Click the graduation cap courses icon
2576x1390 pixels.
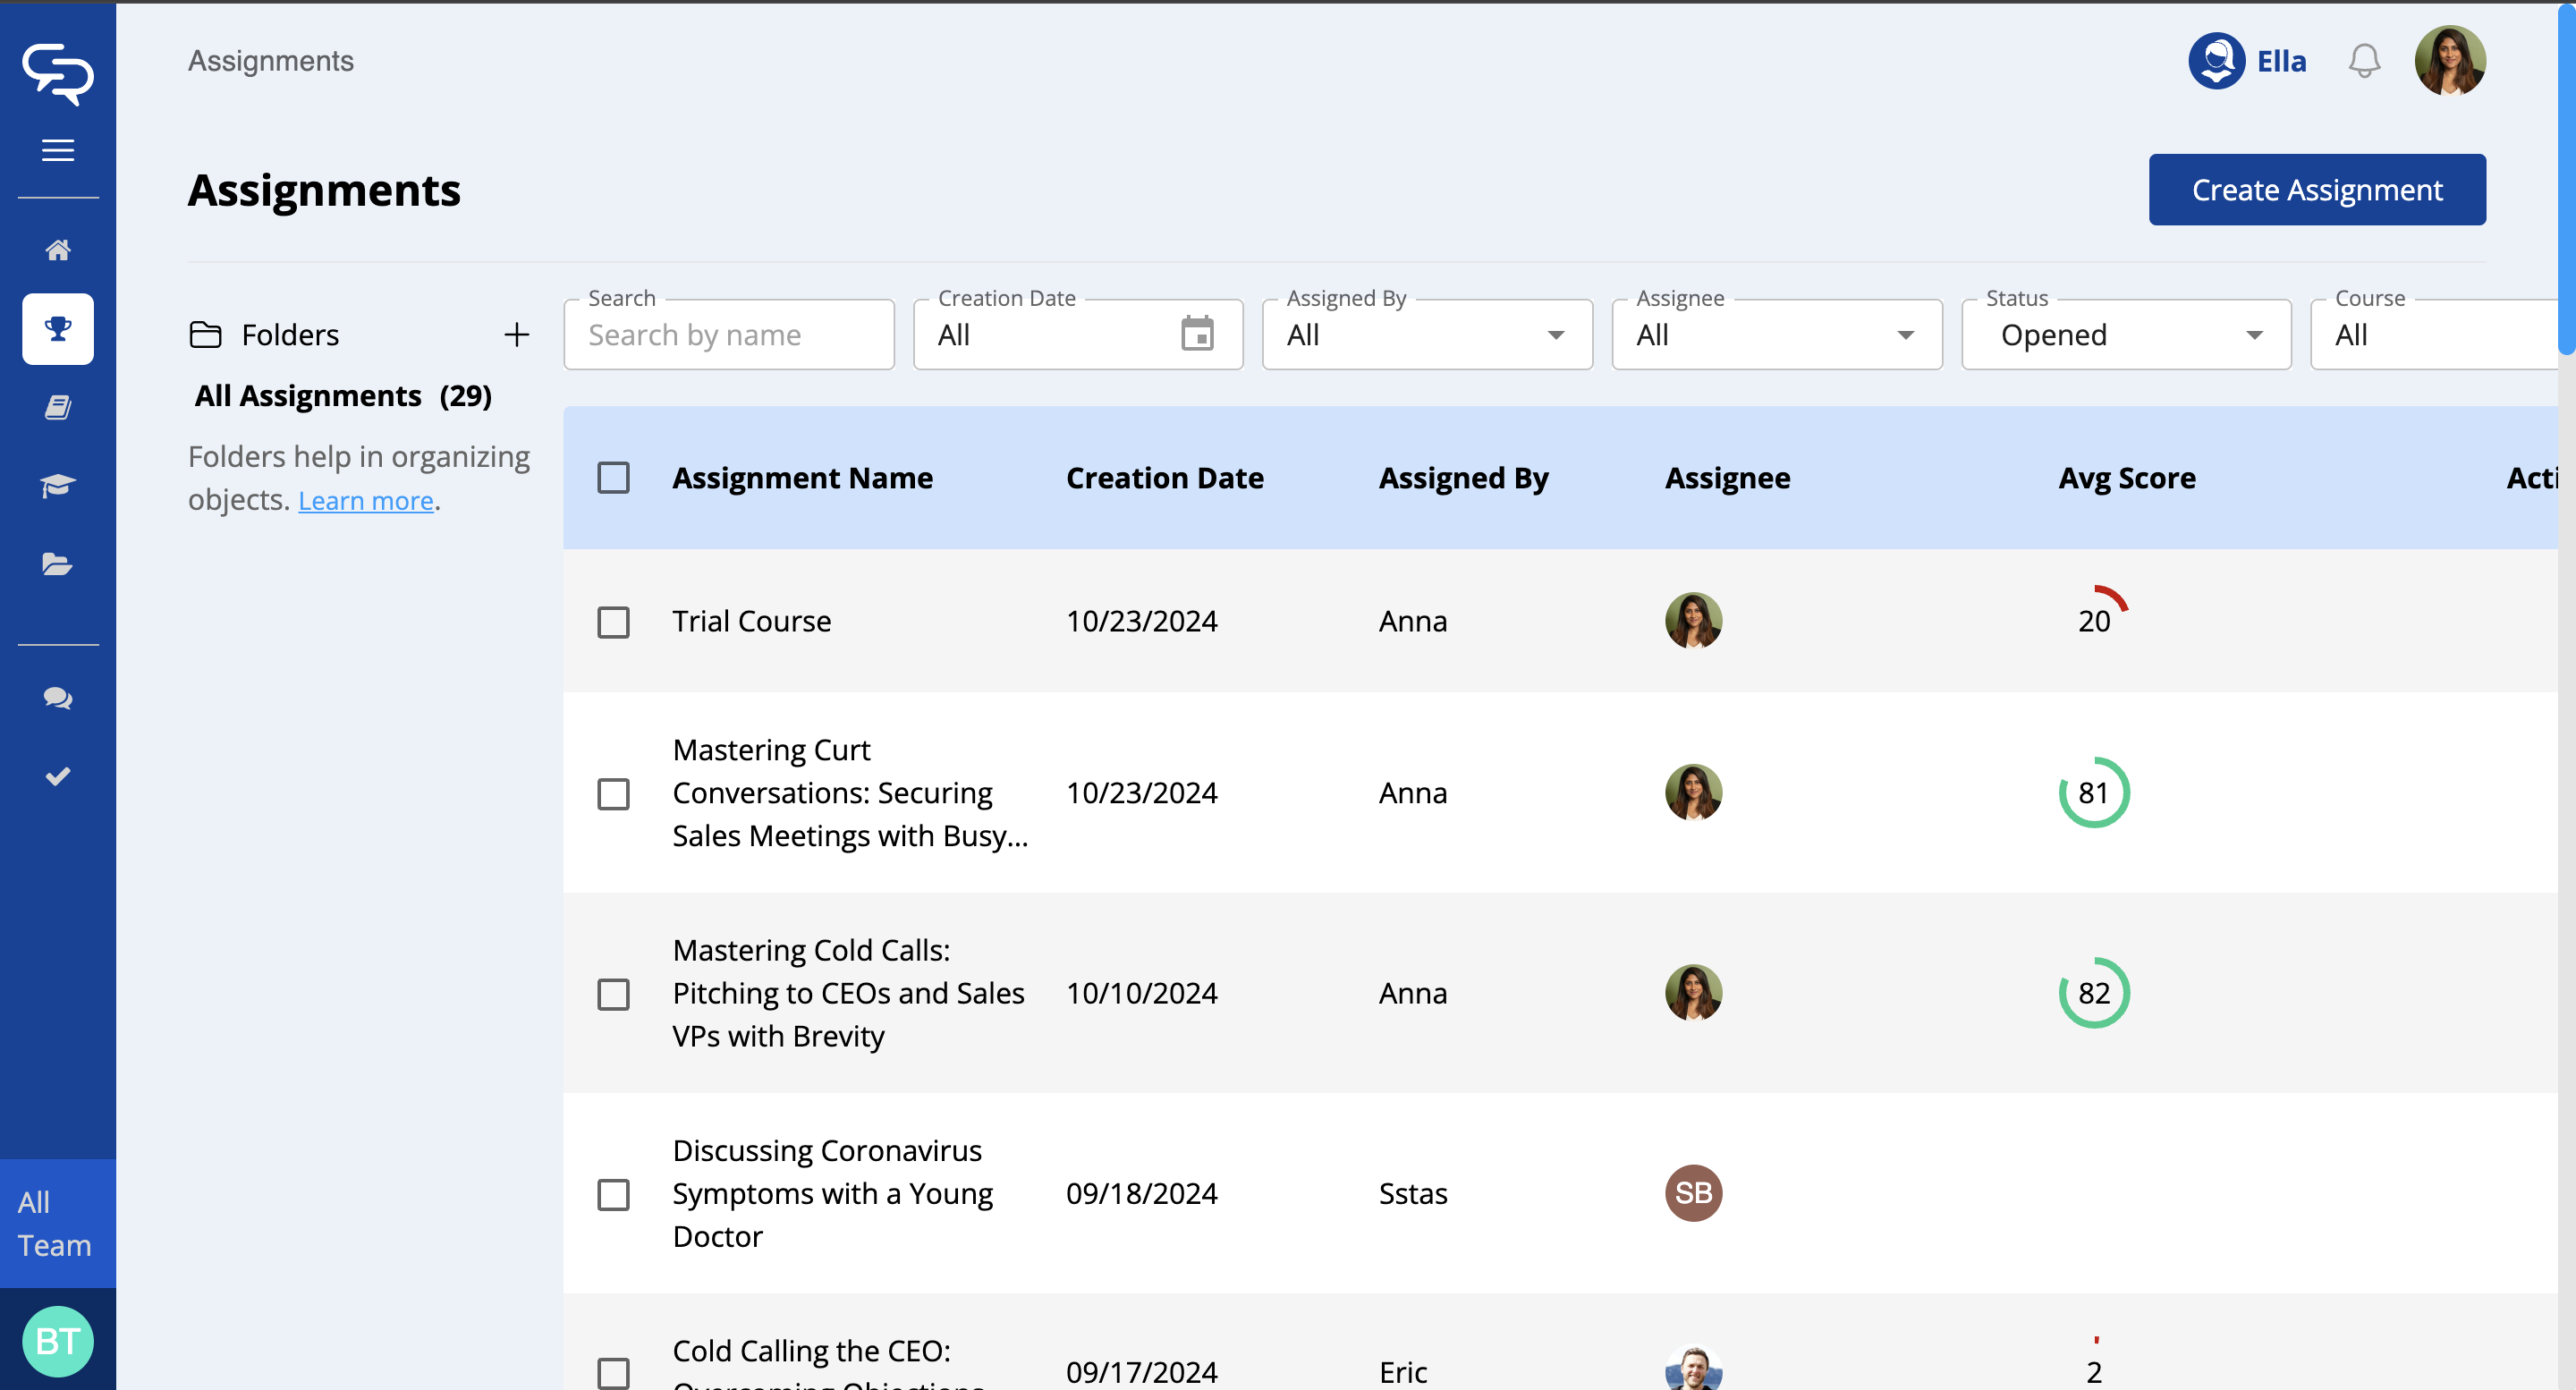click(x=58, y=486)
